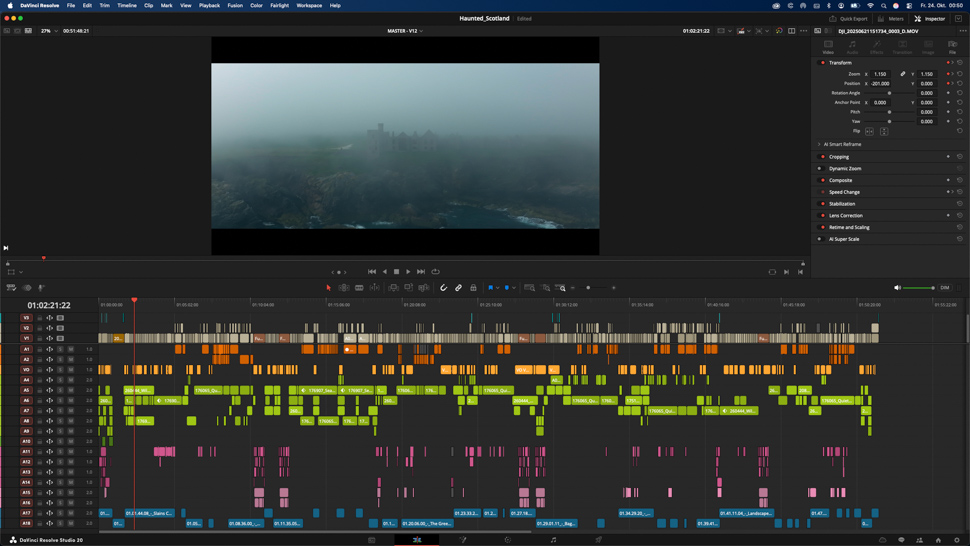Toggle timeline snapping magnet icon
970x546 pixels.
(444, 288)
